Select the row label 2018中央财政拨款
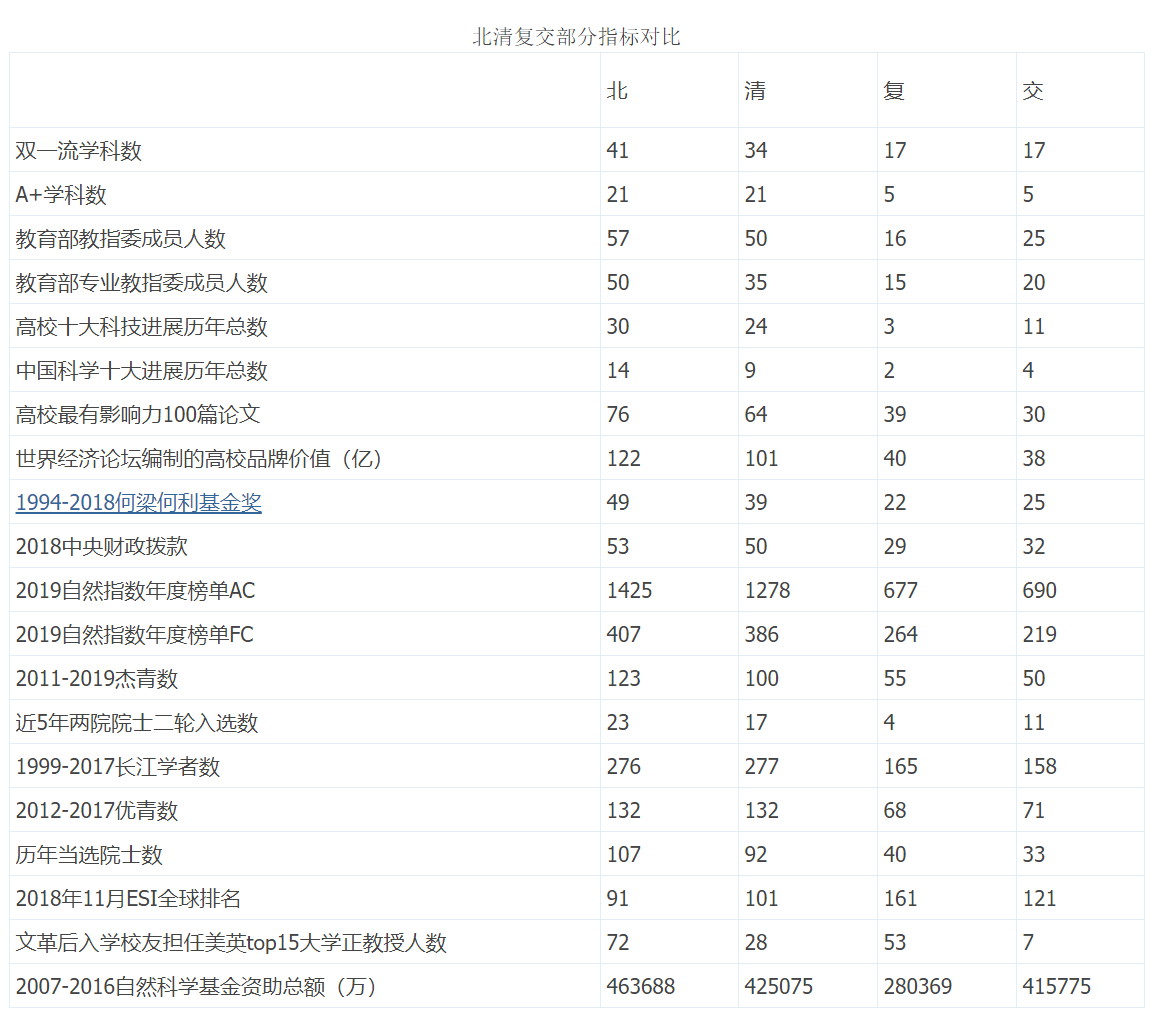Viewport: 1167px width, 1014px height. click(101, 546)
